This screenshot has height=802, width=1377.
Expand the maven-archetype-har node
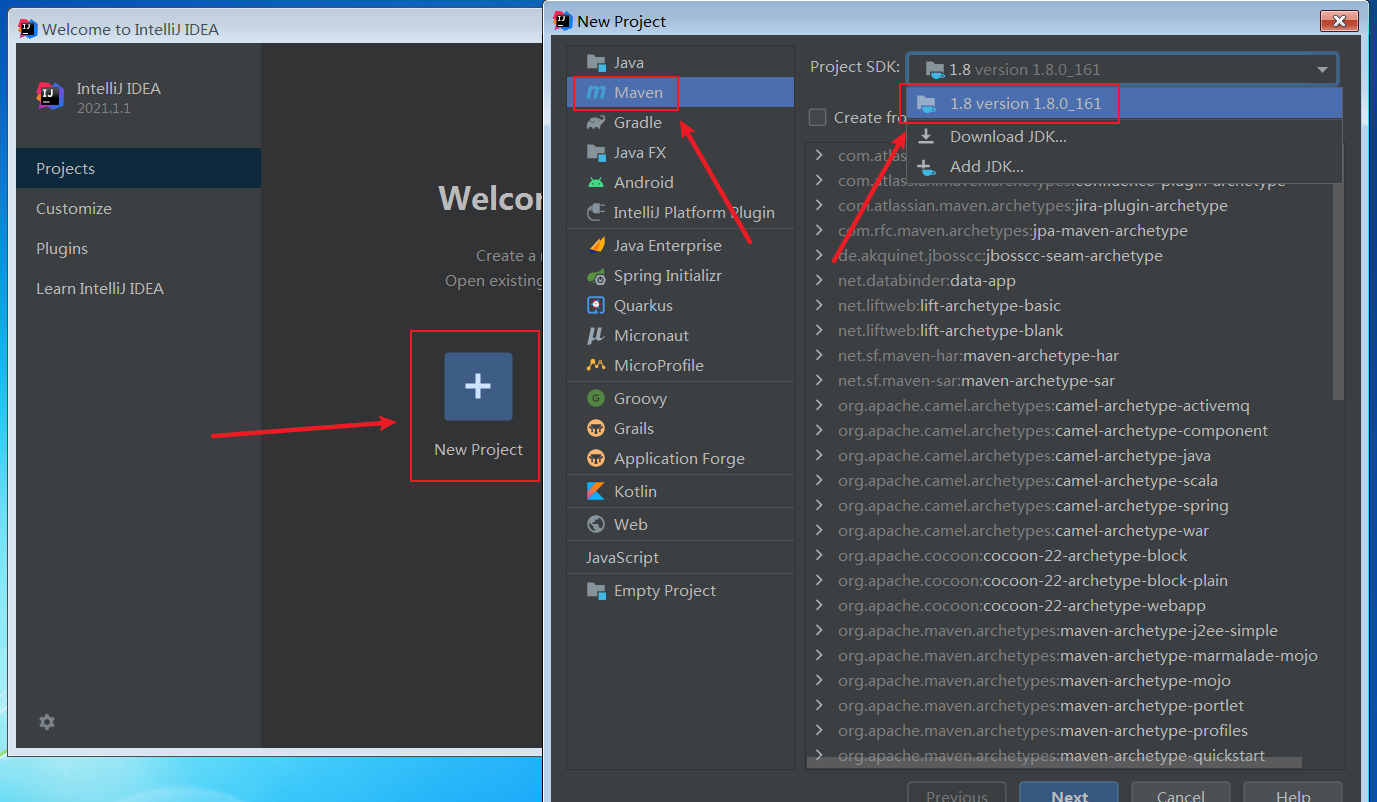point(819,355)
